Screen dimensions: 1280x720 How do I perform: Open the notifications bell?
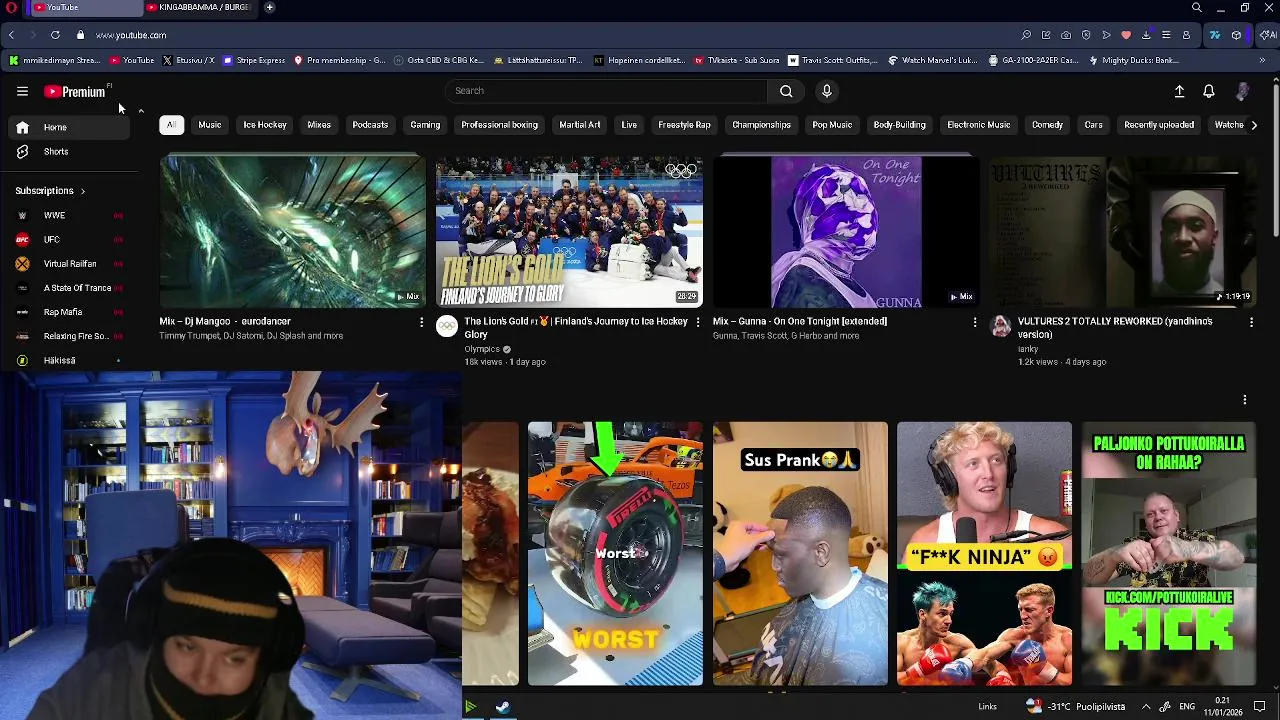[1208, 91]
